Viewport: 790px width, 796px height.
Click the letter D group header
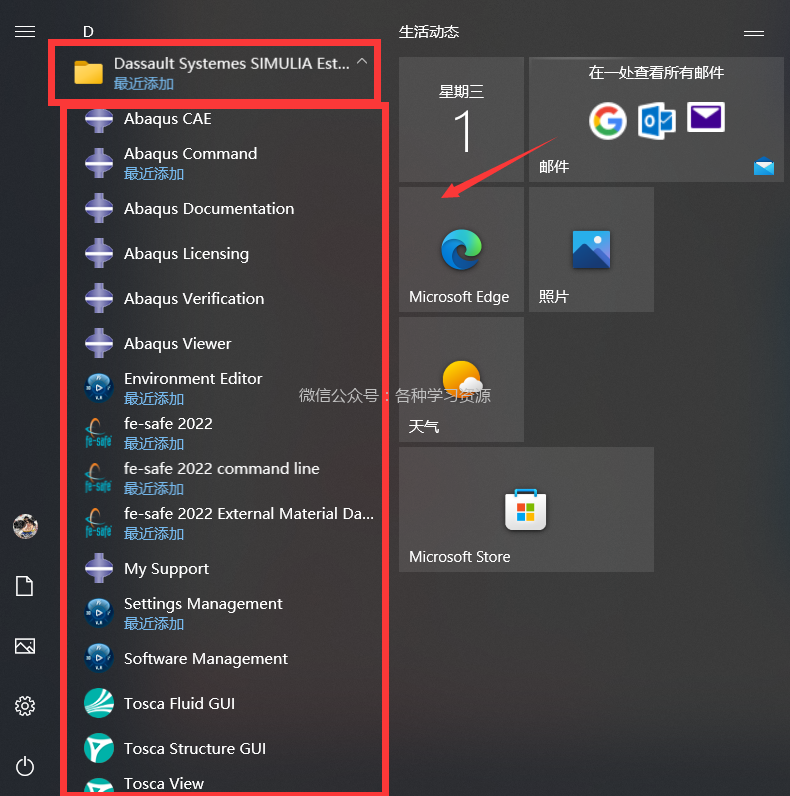(88, 32)
